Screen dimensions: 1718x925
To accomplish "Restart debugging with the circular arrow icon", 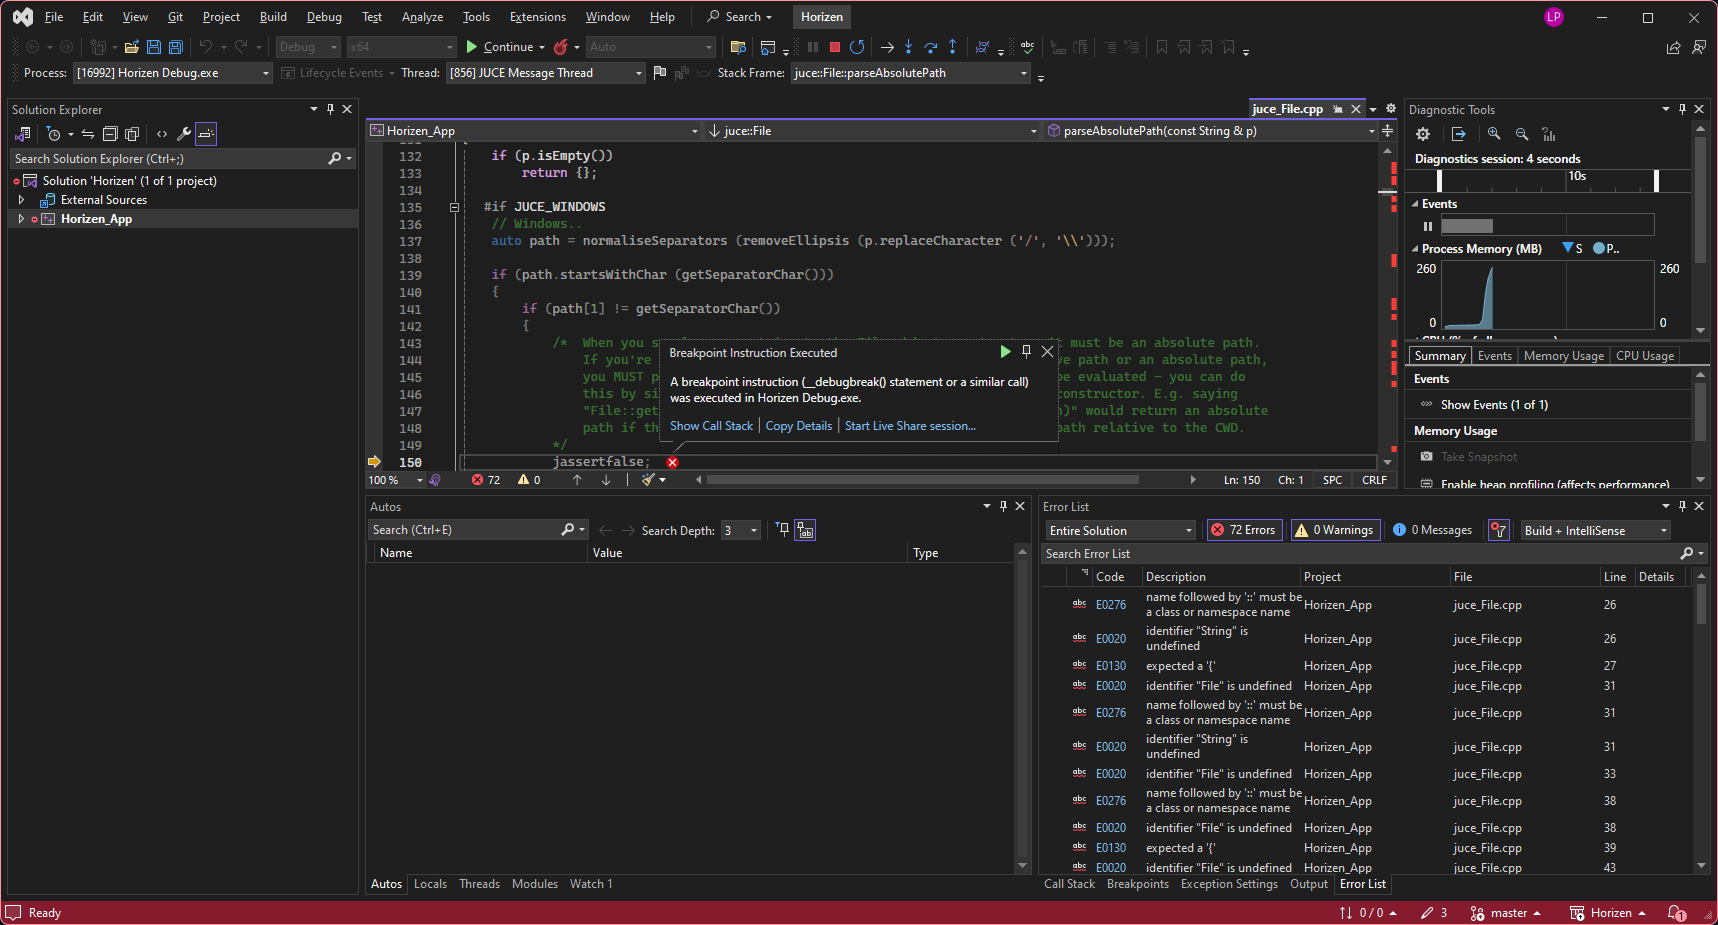I will (x=857, y=47).
